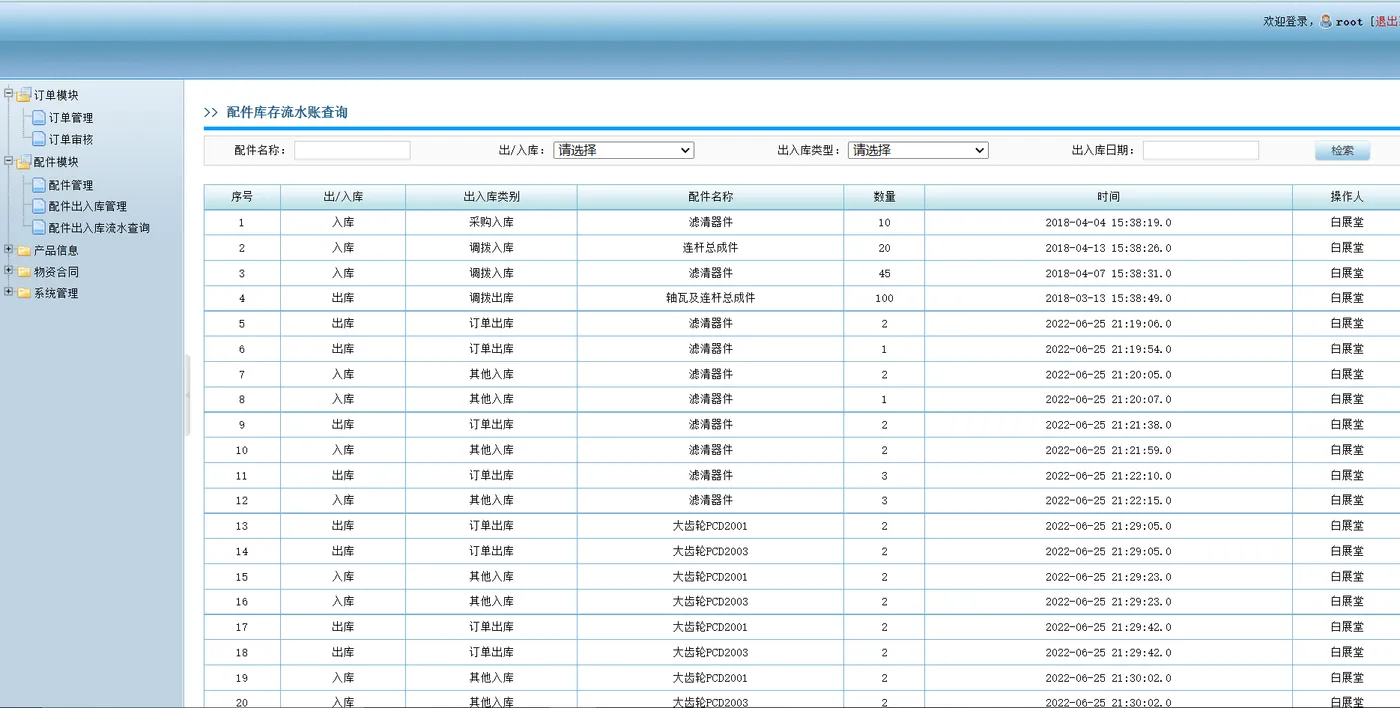Open 订单审核 in the sidebar
1400x708 pixels.
point(71,140)
